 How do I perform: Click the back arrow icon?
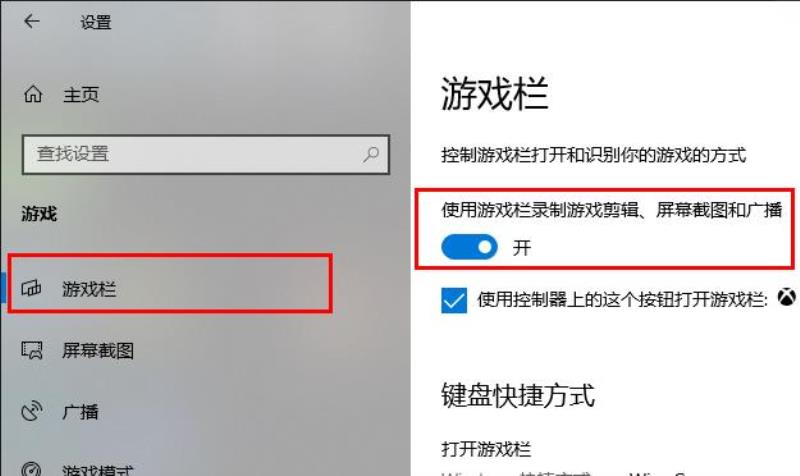(32, 21)
